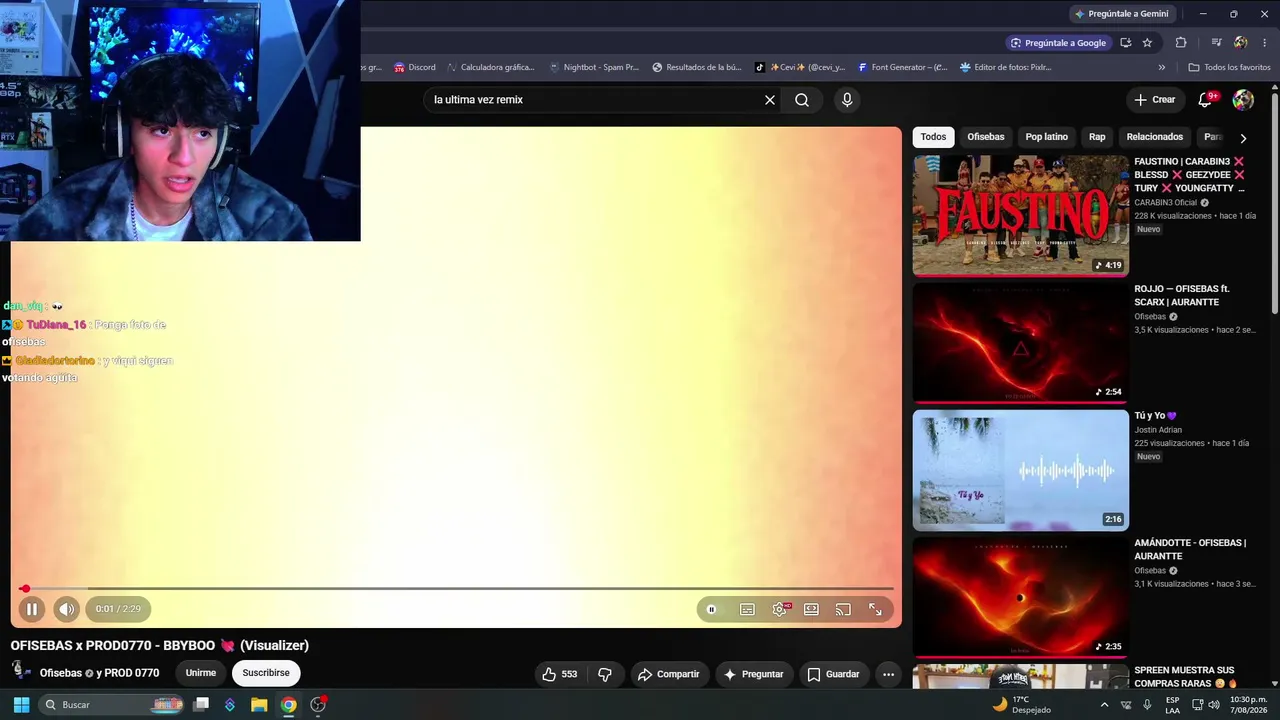This screenshot has width=1280, height=720.
Task: Run search with magnifying glass button
Action: pyautogui.click(x=802, y=100)
